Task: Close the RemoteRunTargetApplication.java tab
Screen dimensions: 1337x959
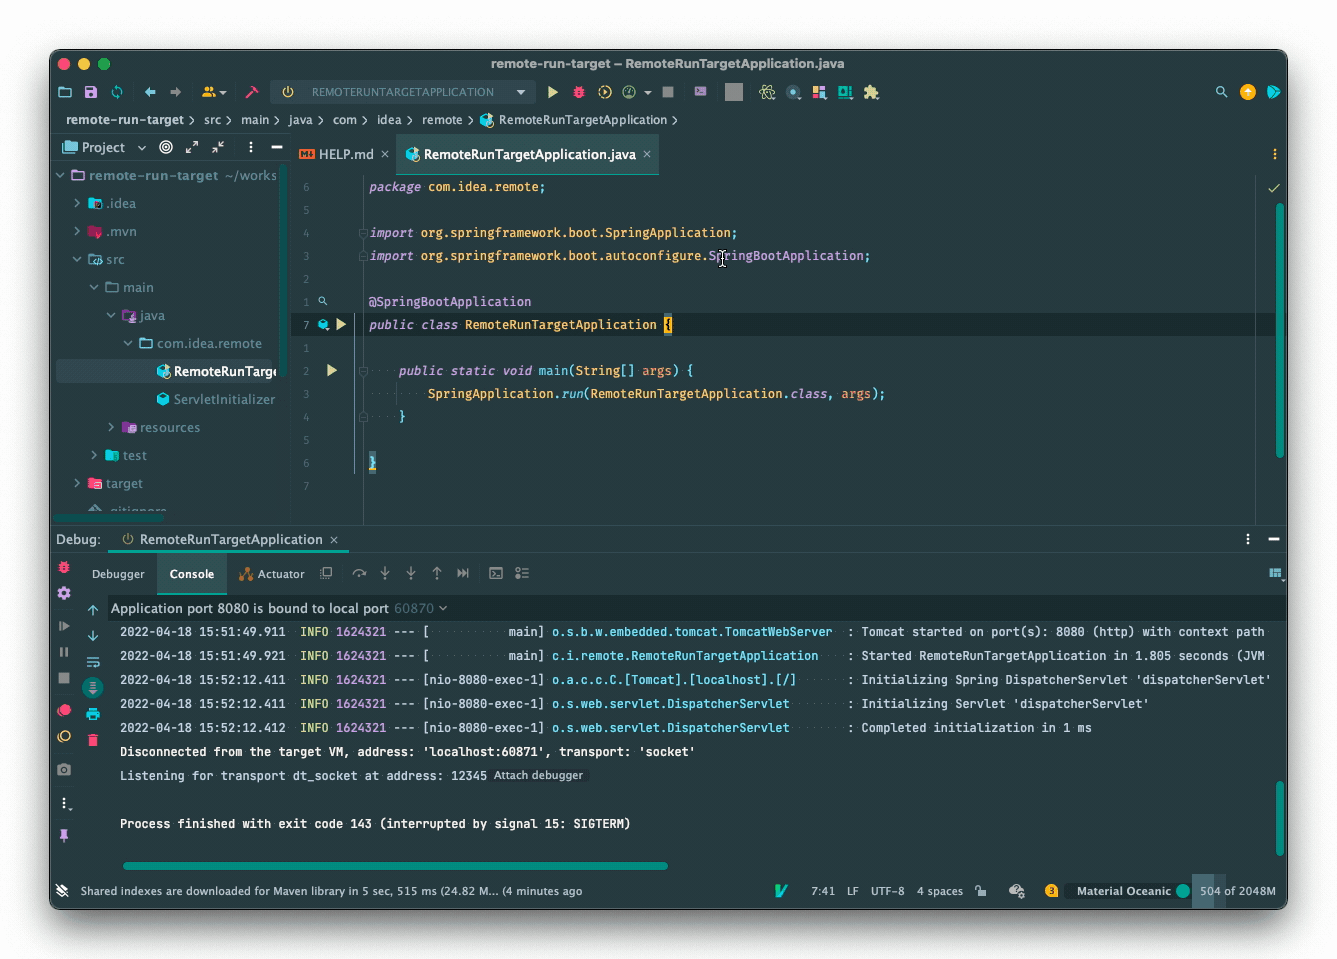Action: (647, 154)
